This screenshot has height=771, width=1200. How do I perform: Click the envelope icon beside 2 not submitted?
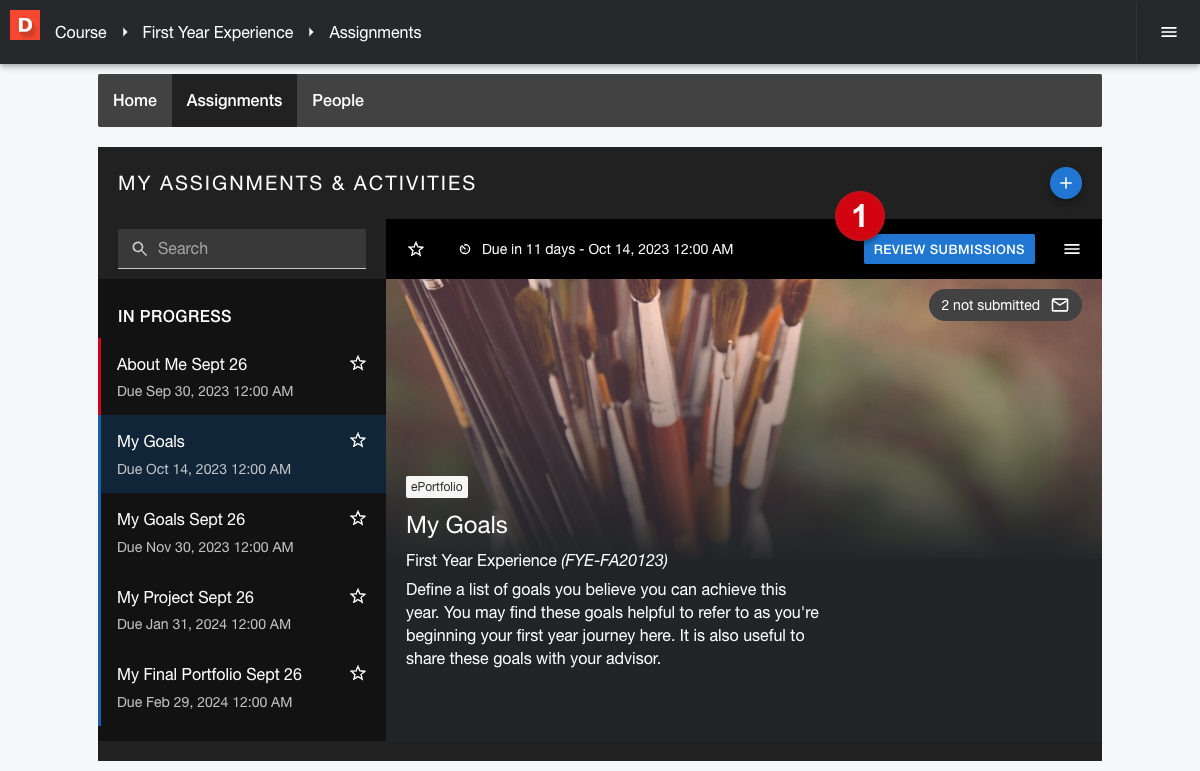click(1060, 305)
